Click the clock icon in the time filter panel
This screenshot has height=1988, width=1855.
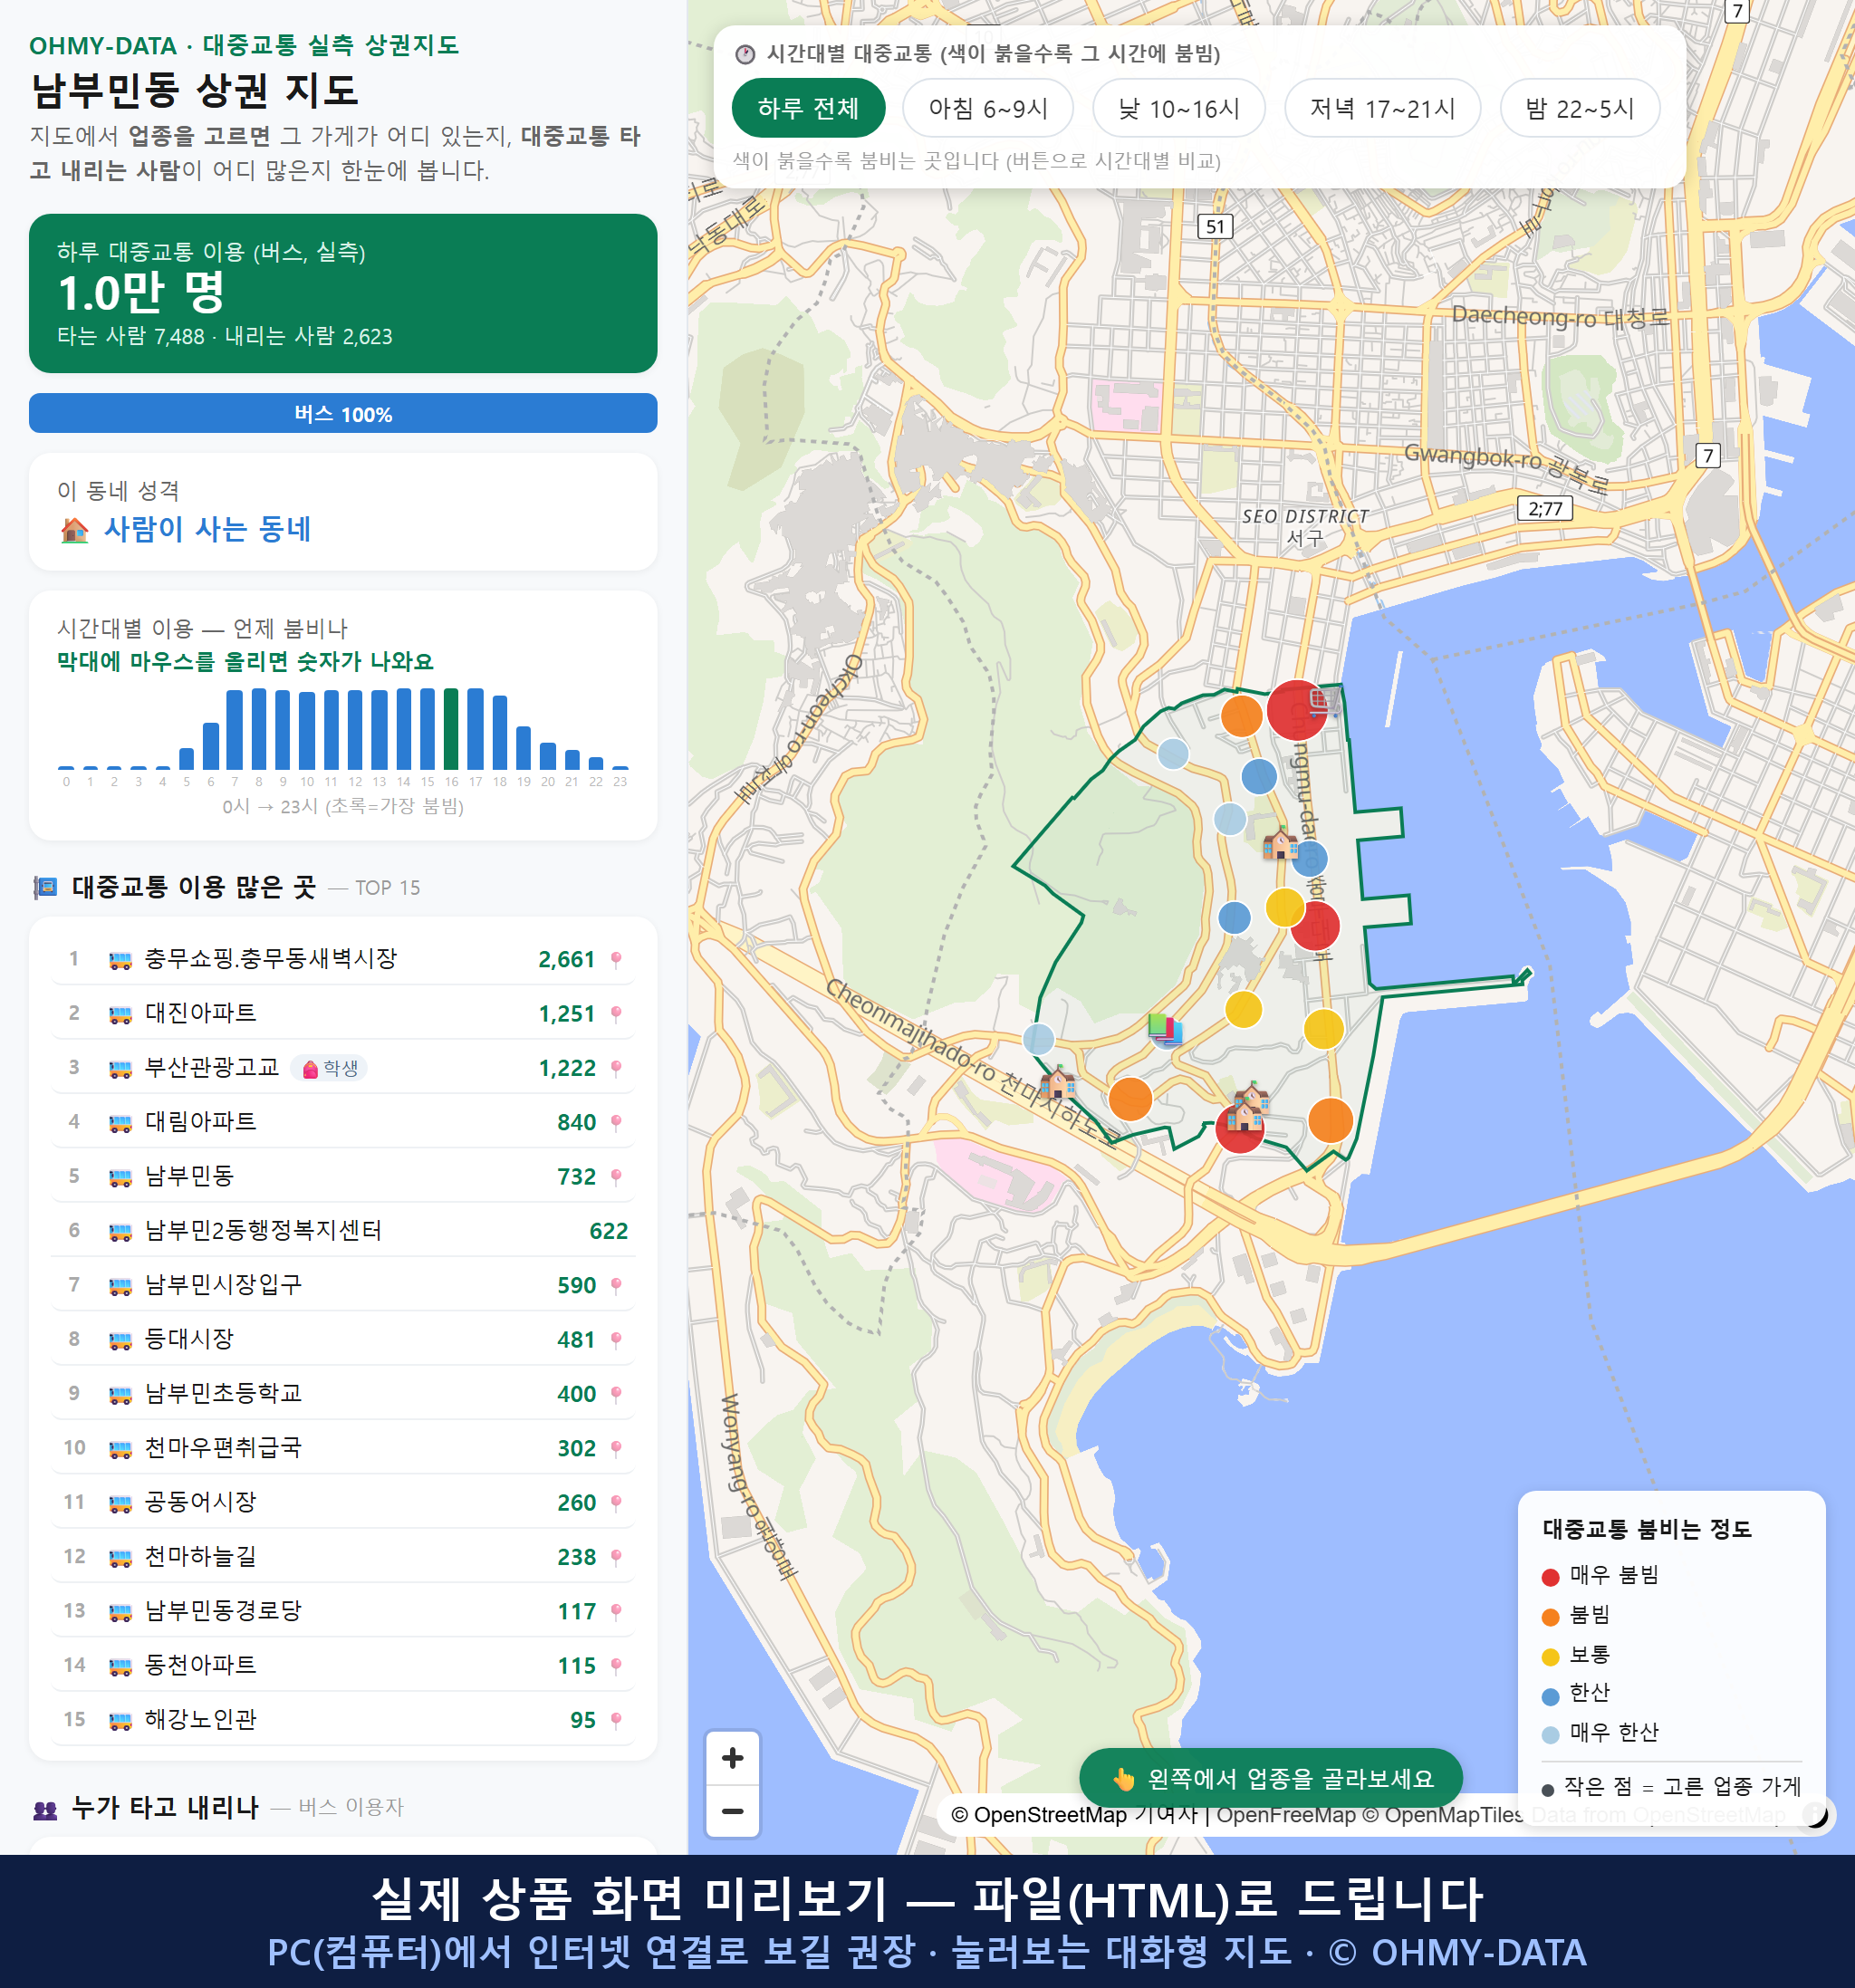coord(745,54)
